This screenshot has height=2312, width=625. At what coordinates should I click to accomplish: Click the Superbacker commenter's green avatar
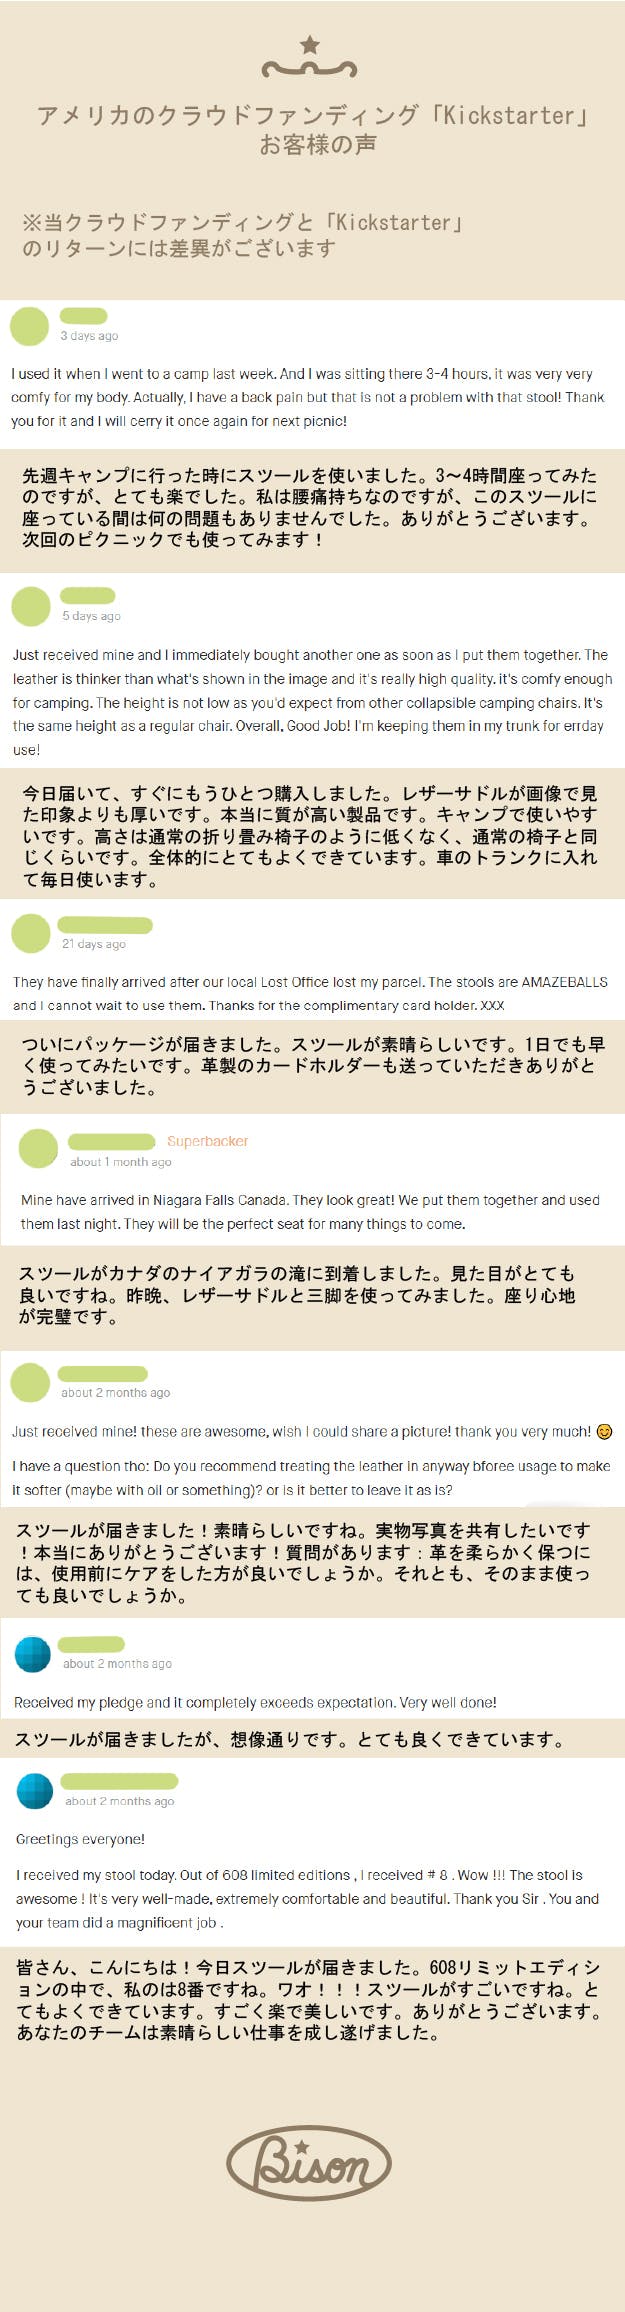[x=39, y=1149]
